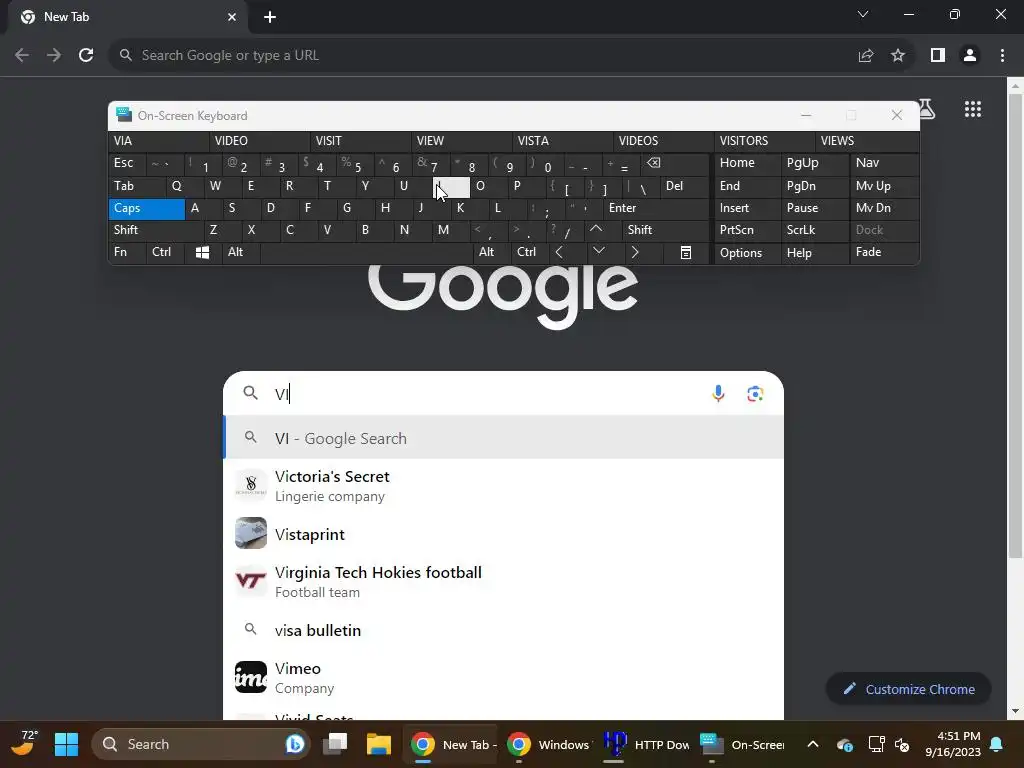Open Task View on the taskbar
Viewport: 1024px width, 768px height.
pyautogui.click(x=335, y=744)
